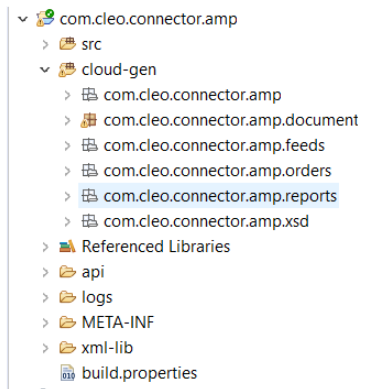Expand the com.cleo.connector.amp.feeds package arrow

pyautogui.click(x=68, y=146)
